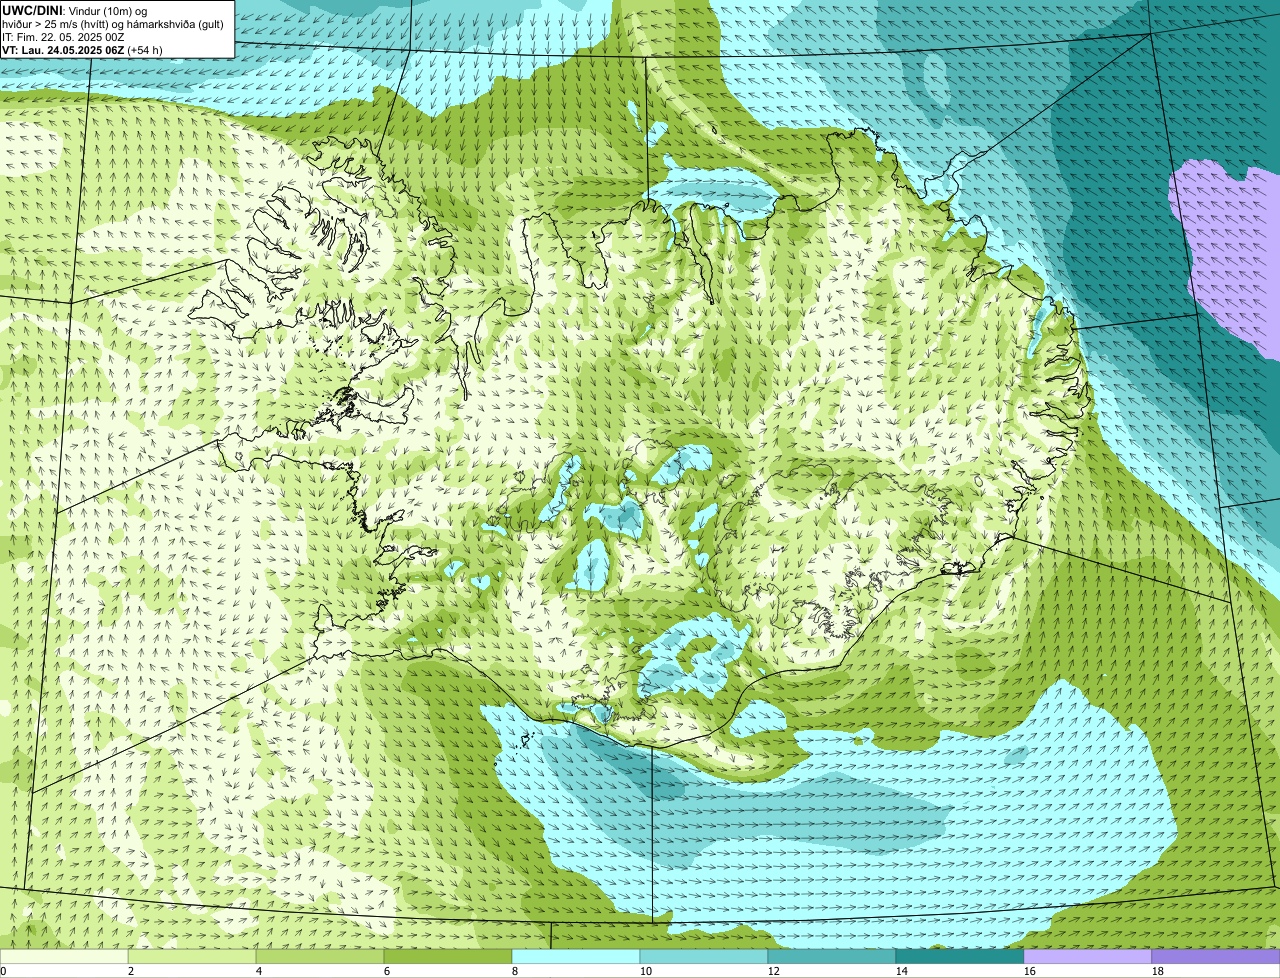1280x978 pixels.
Task: Click the 'hviður > 25 m/s' description line
Action: [x=113, y=23]
